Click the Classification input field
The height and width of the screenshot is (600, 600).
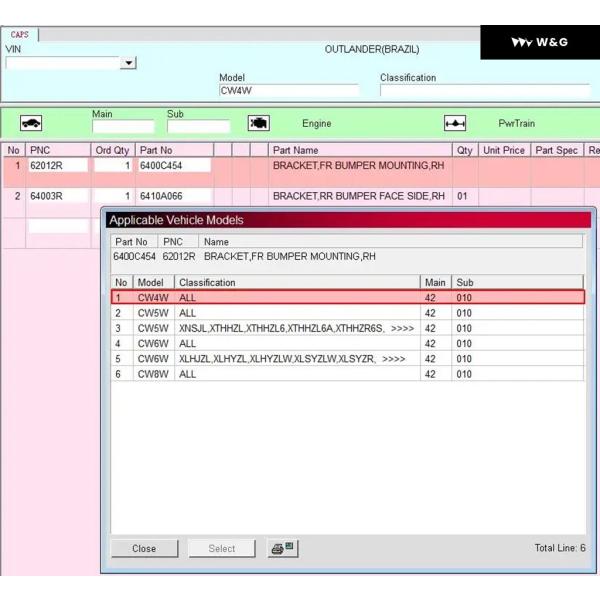coord(486,91)
